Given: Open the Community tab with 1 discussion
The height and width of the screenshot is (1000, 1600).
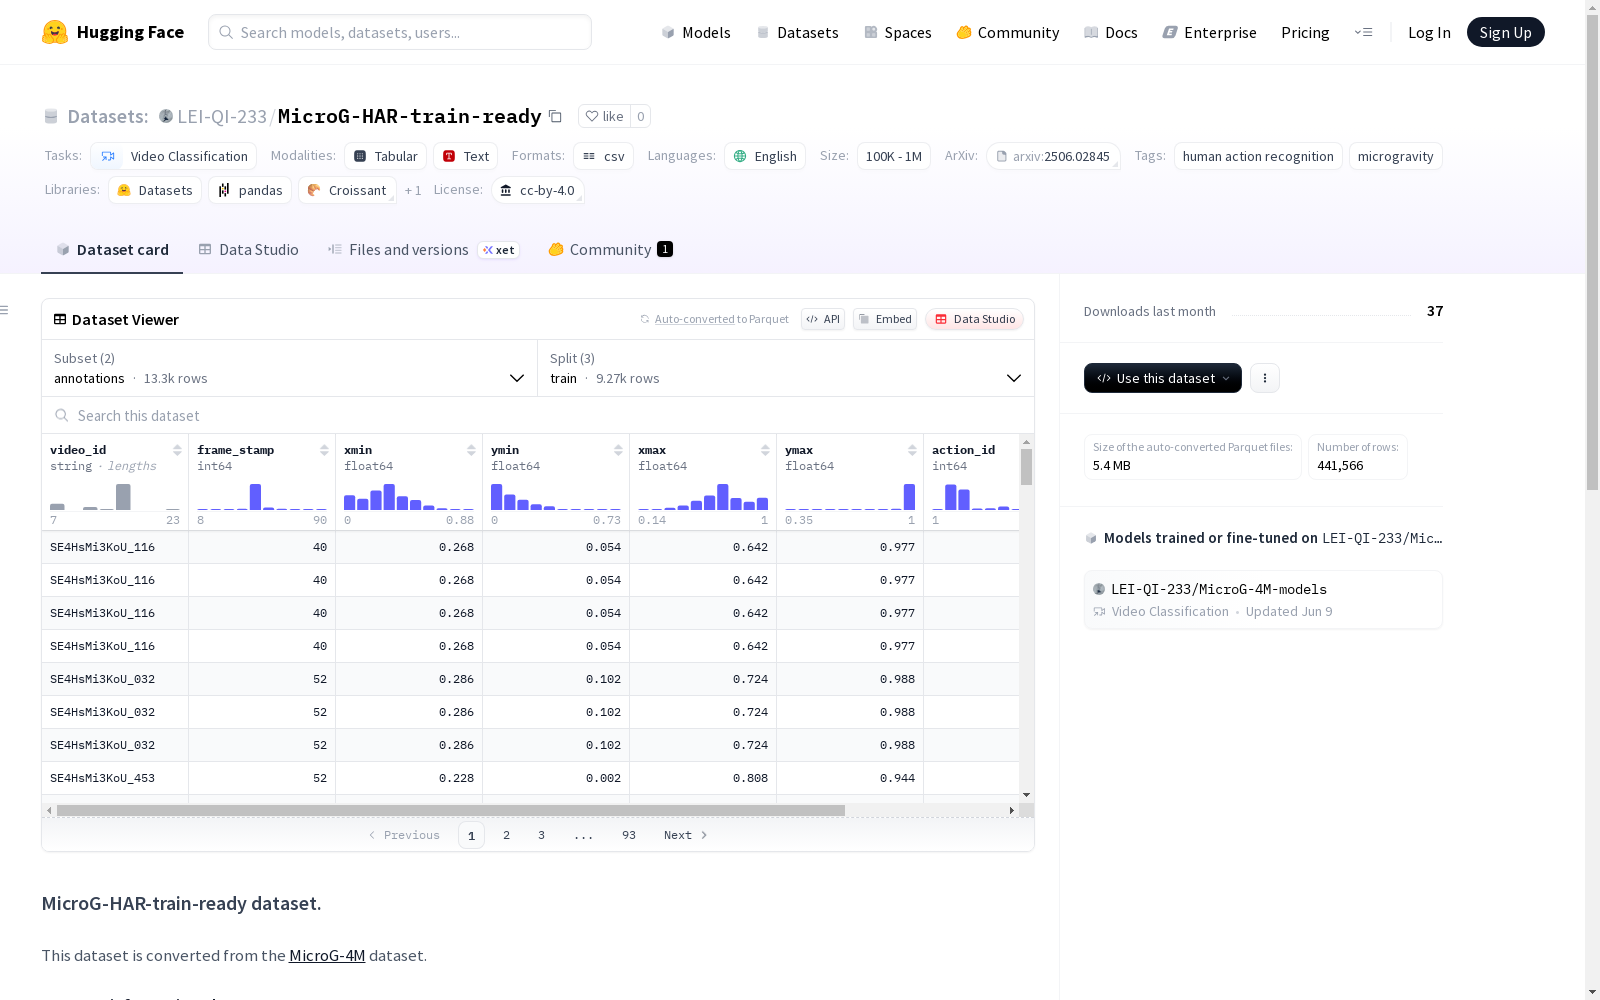Looking at the screenshot, I should coord(610,250).
